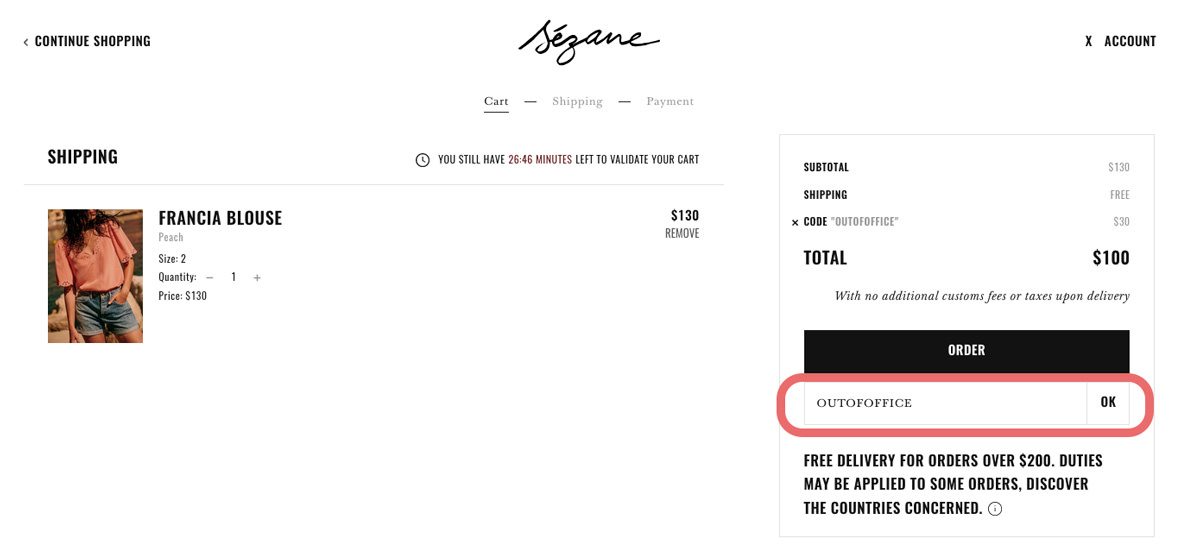
Task: Click the clock timer icon
Action: pos(422,160)
